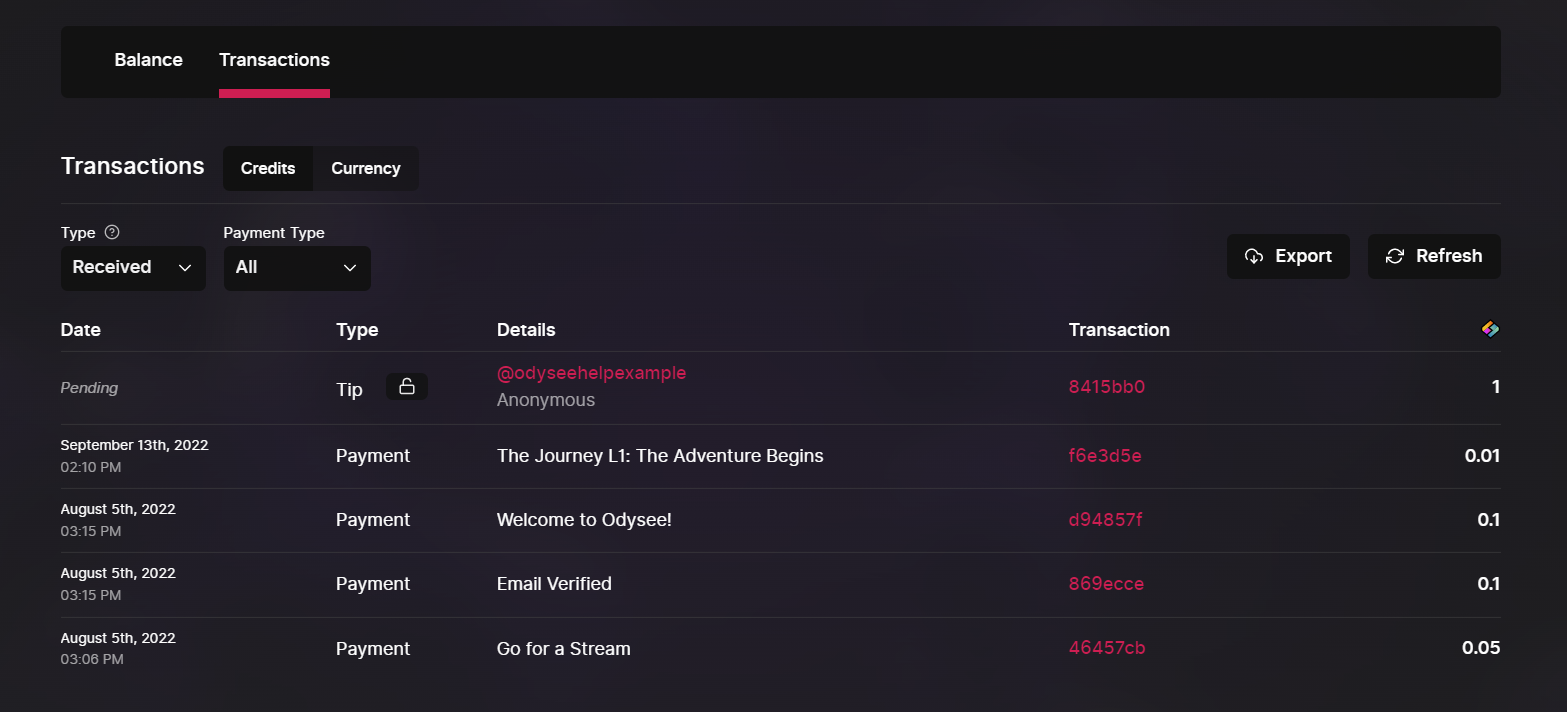This screenshot has width=1567, height=712.
Task: Click the Details column header
Action: coord(526,330)
